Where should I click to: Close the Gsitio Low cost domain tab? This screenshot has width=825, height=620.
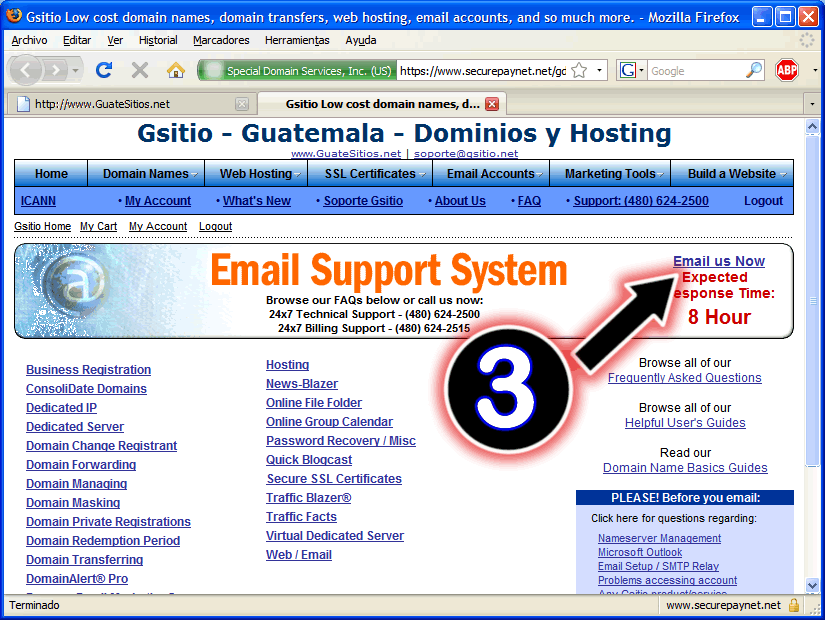pos(492,104)
